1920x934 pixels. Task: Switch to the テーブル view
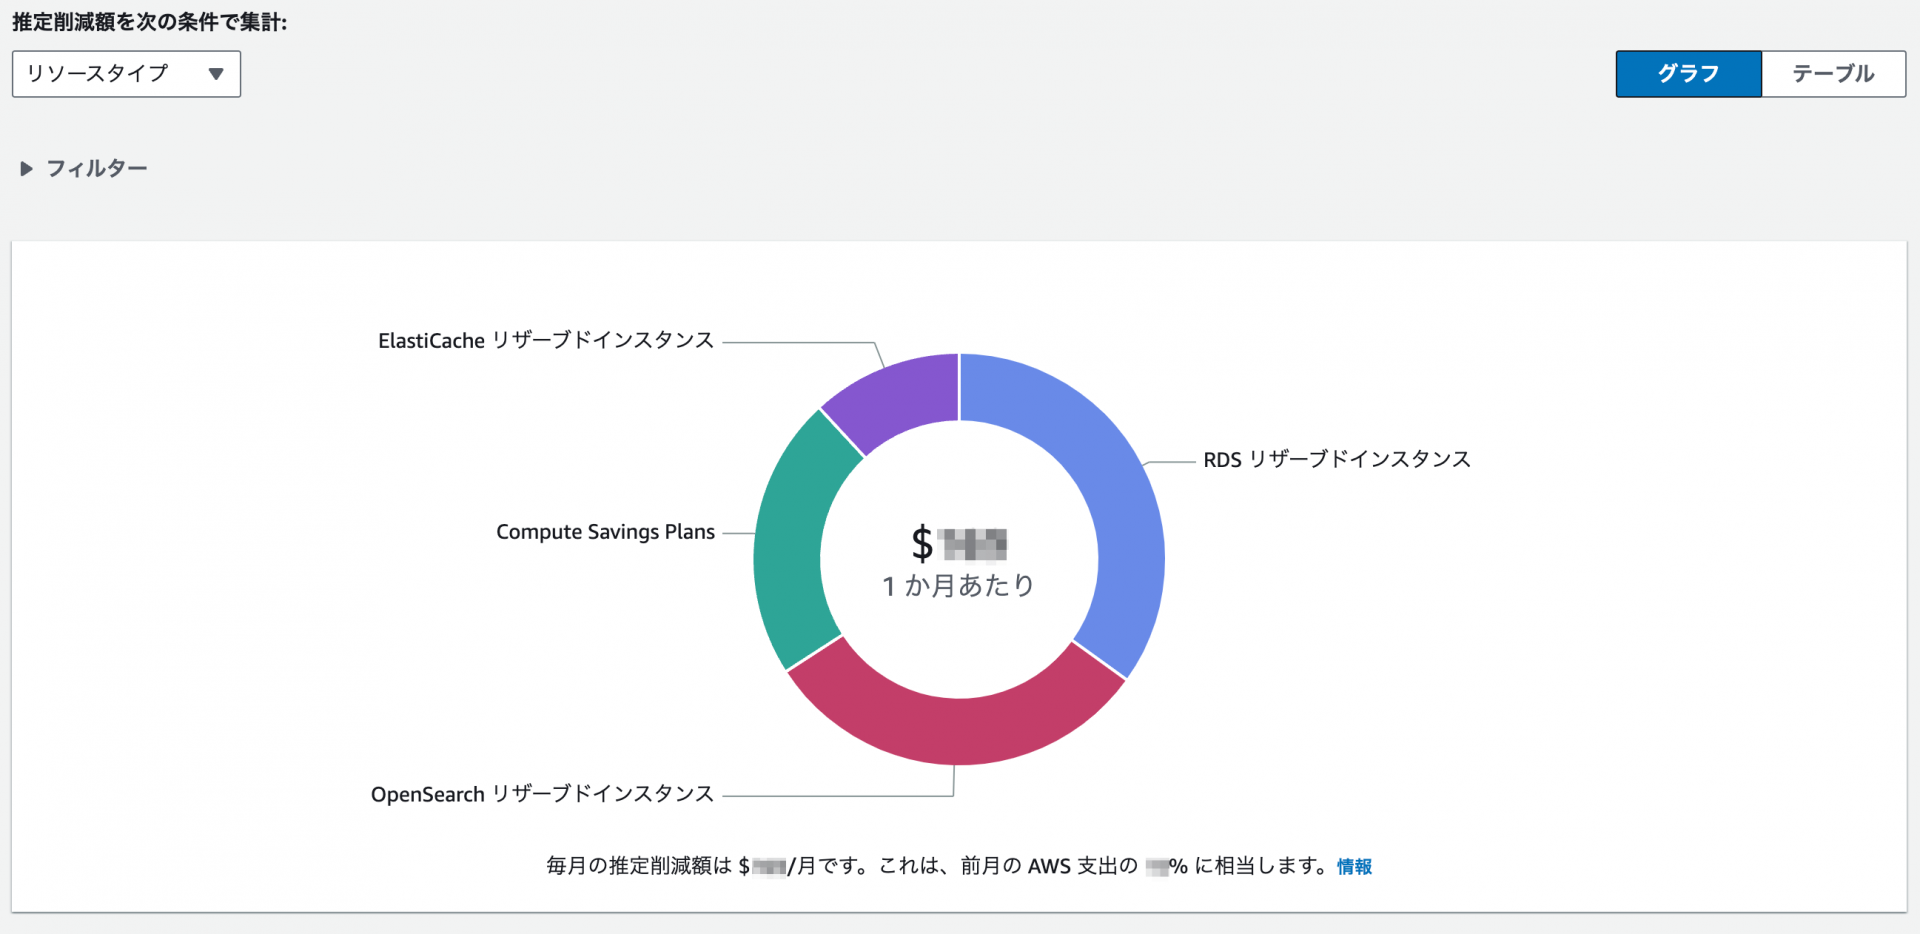coord(1832,73)
